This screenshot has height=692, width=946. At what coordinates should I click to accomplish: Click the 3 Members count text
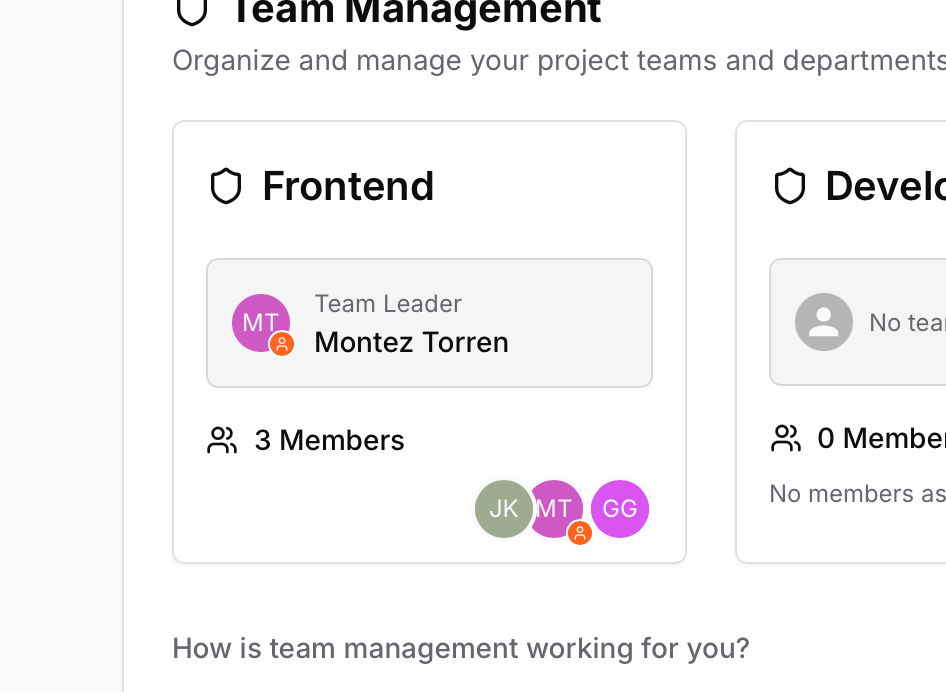coord(330,440)
